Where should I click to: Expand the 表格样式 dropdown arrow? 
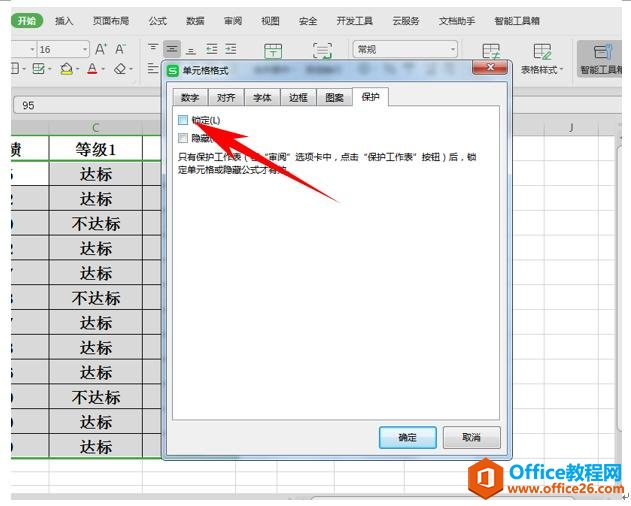click(x=561, y=69)
